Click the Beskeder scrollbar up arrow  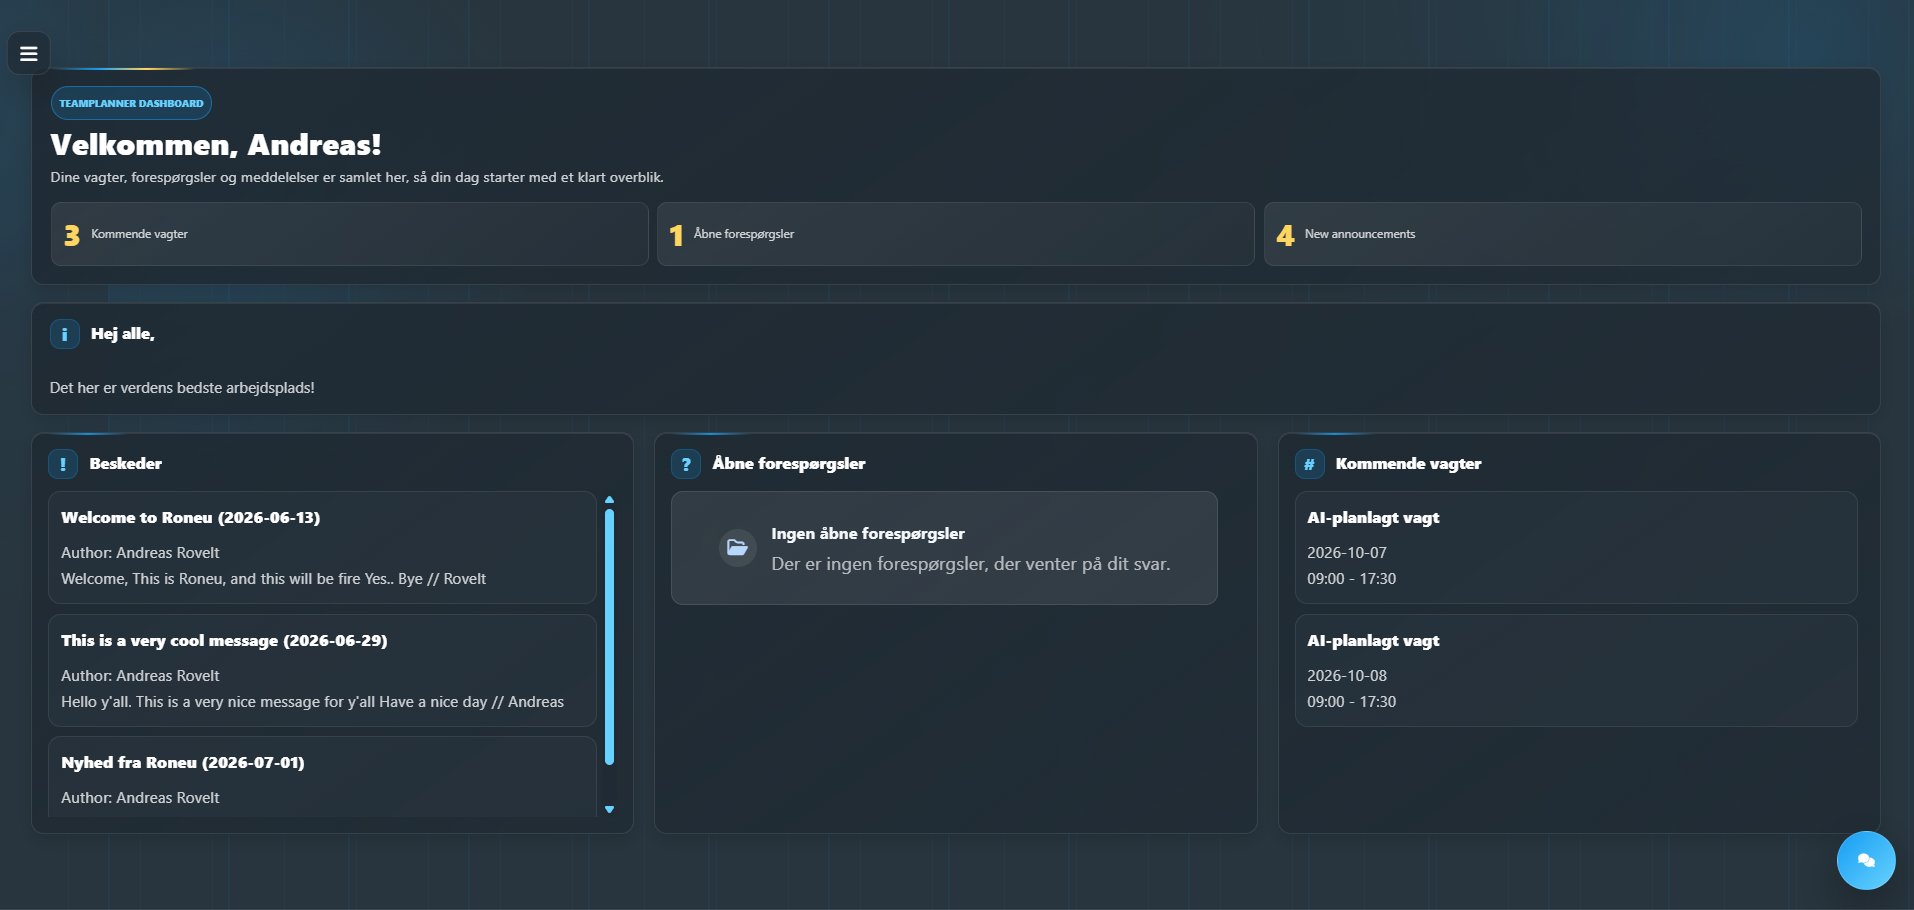(609, 499)
